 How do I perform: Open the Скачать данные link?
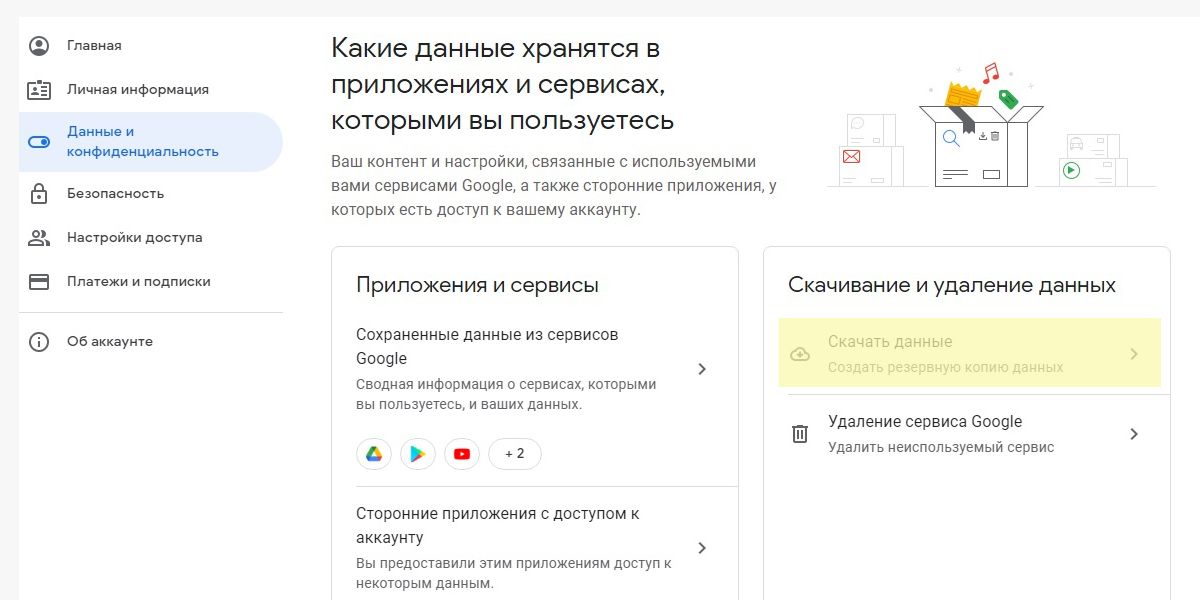point(890,342)
